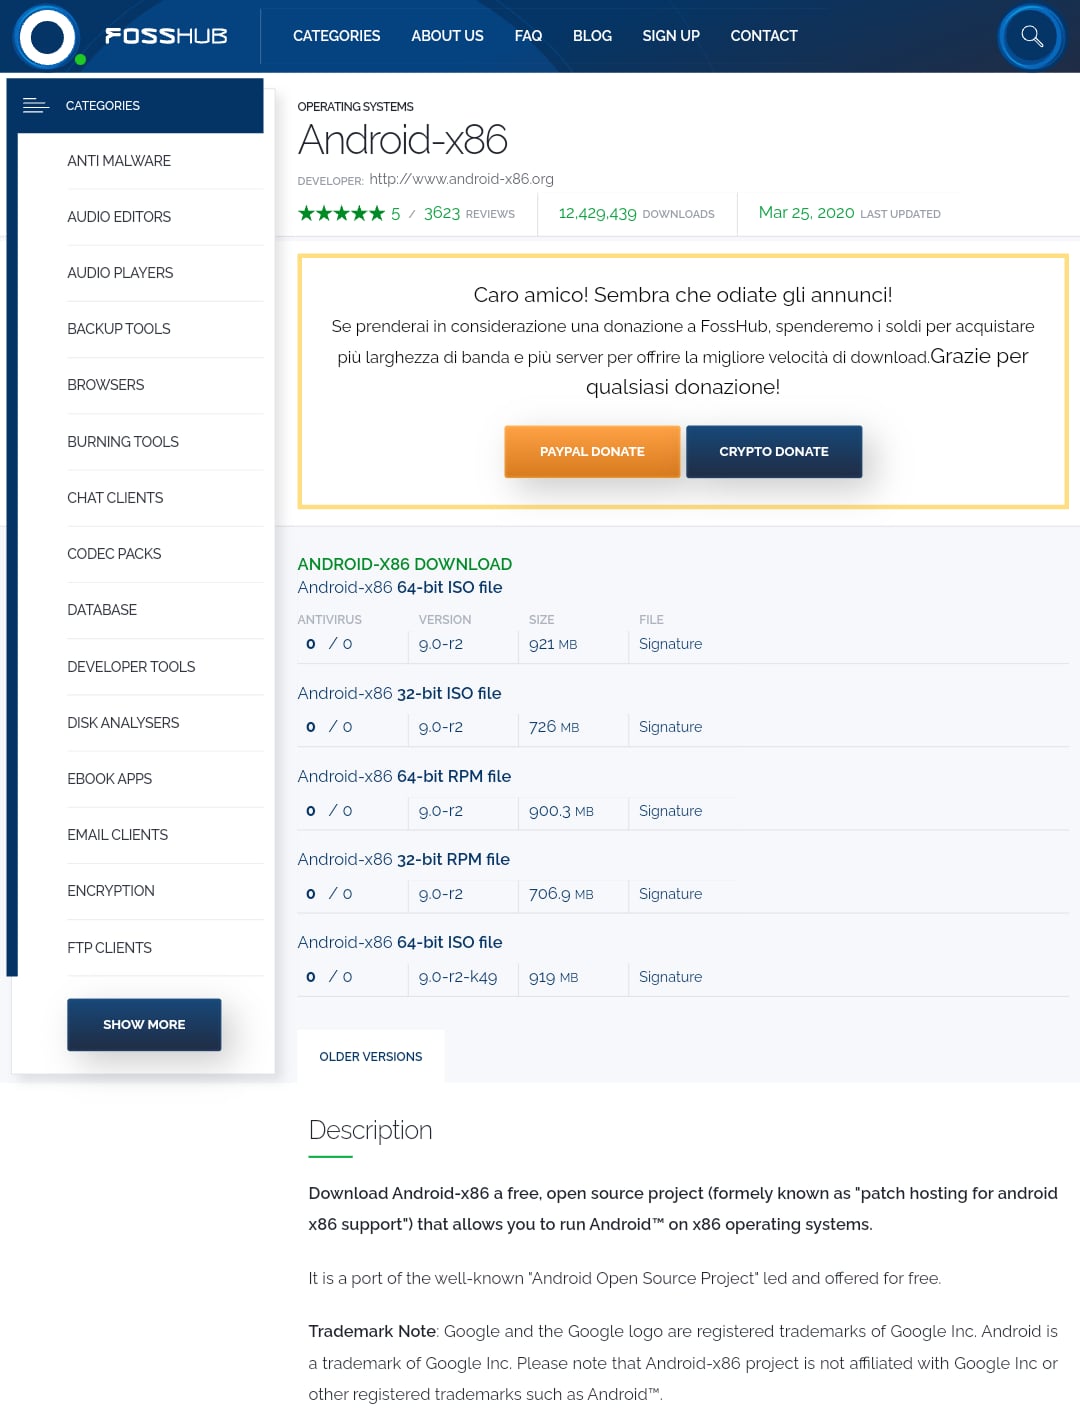Click the categories hamburger menu icon
The width and height of the screenshot is (1080, 1410).
(x=36, y=105)
